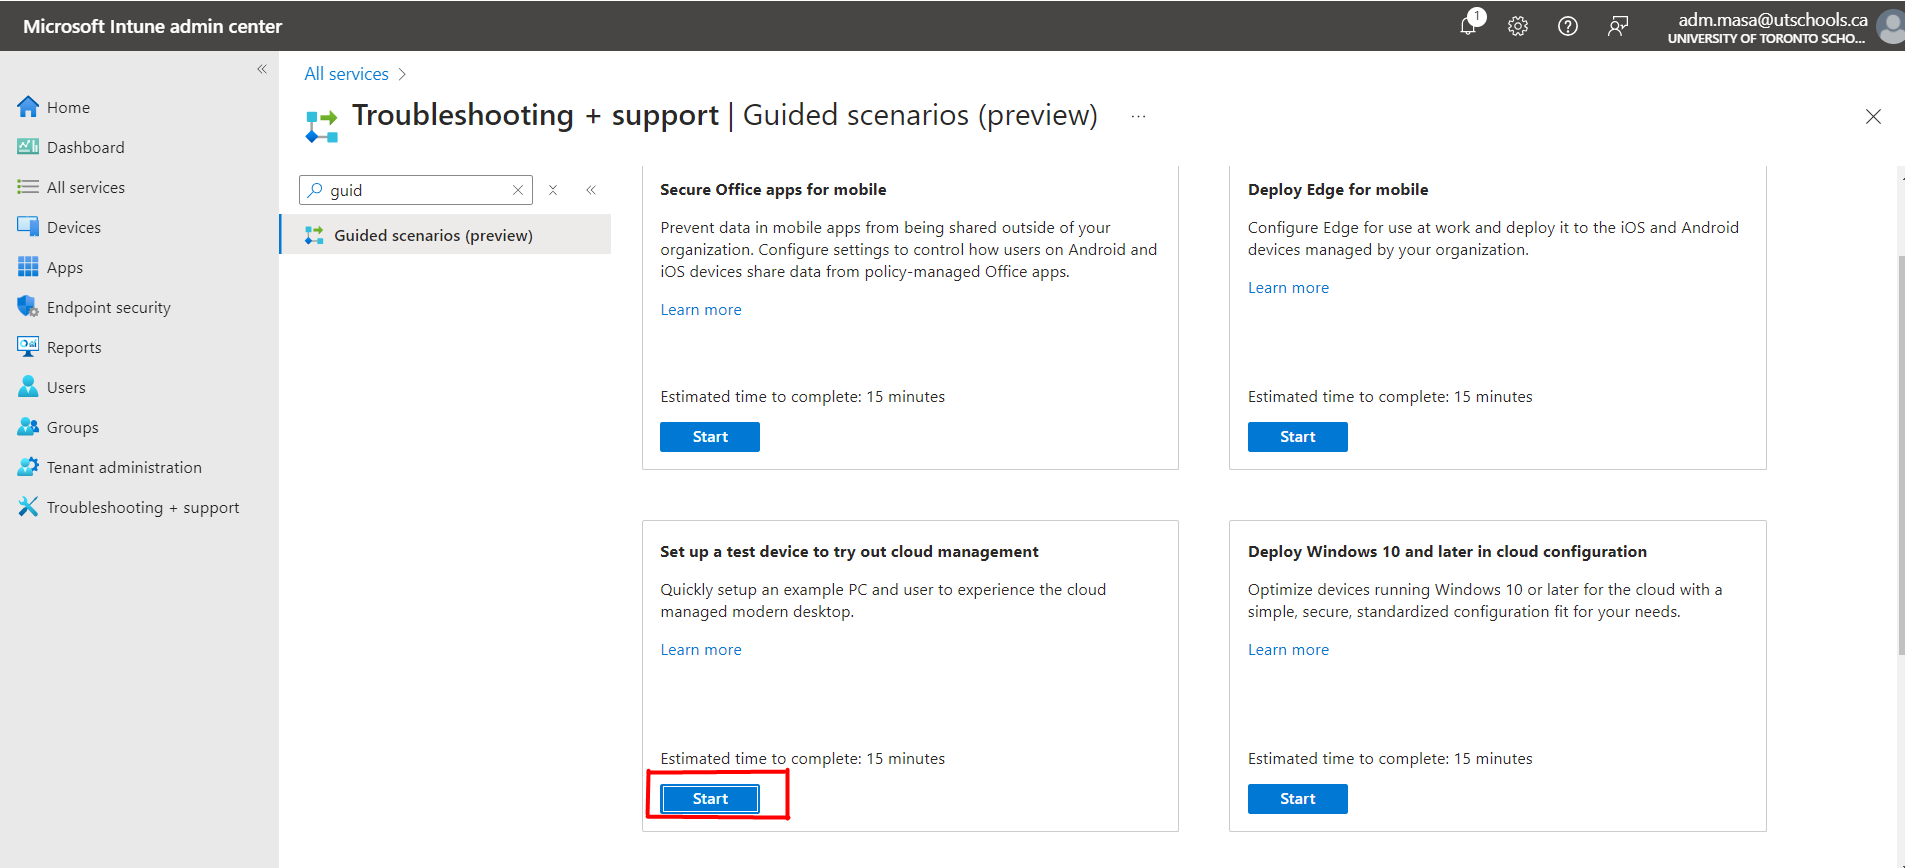Collapse the left navigation sidebar
The image size is (1905, 868).
(262, 69)
